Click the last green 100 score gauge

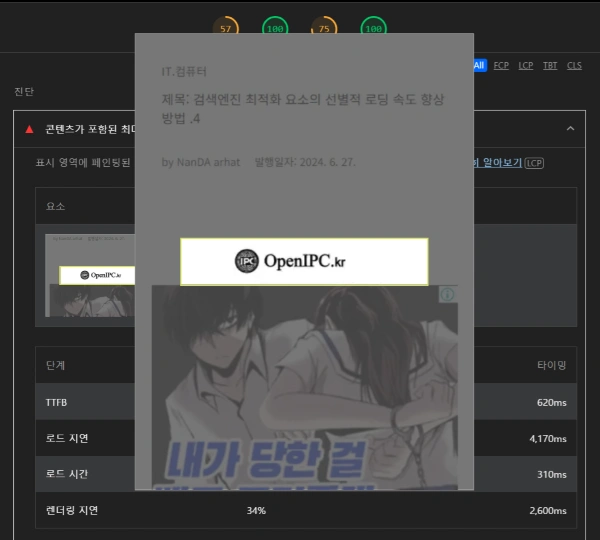click(x=373, y=28)
